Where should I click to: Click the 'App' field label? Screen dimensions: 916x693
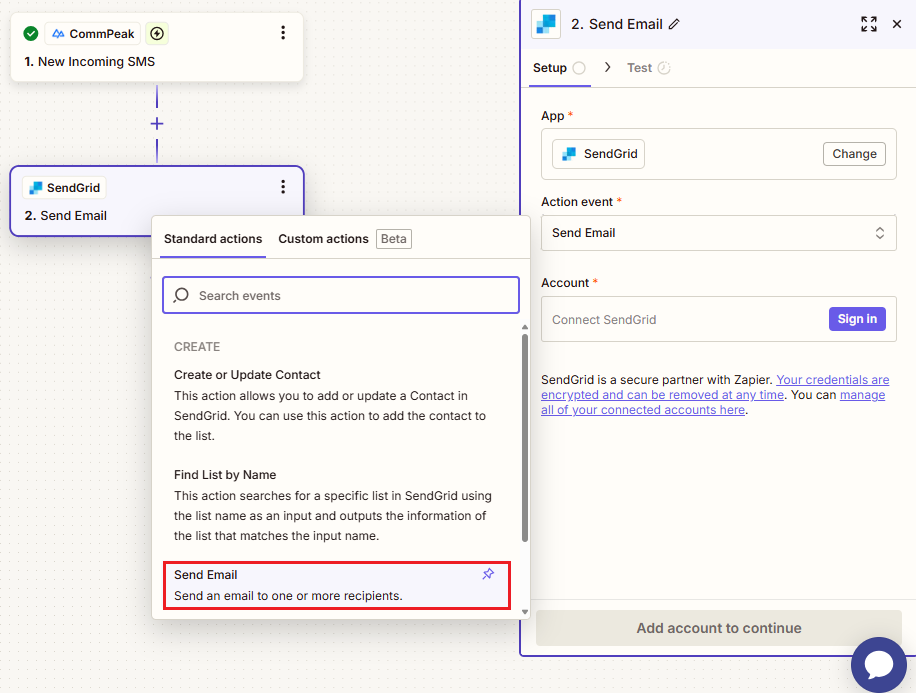point(552,116)
